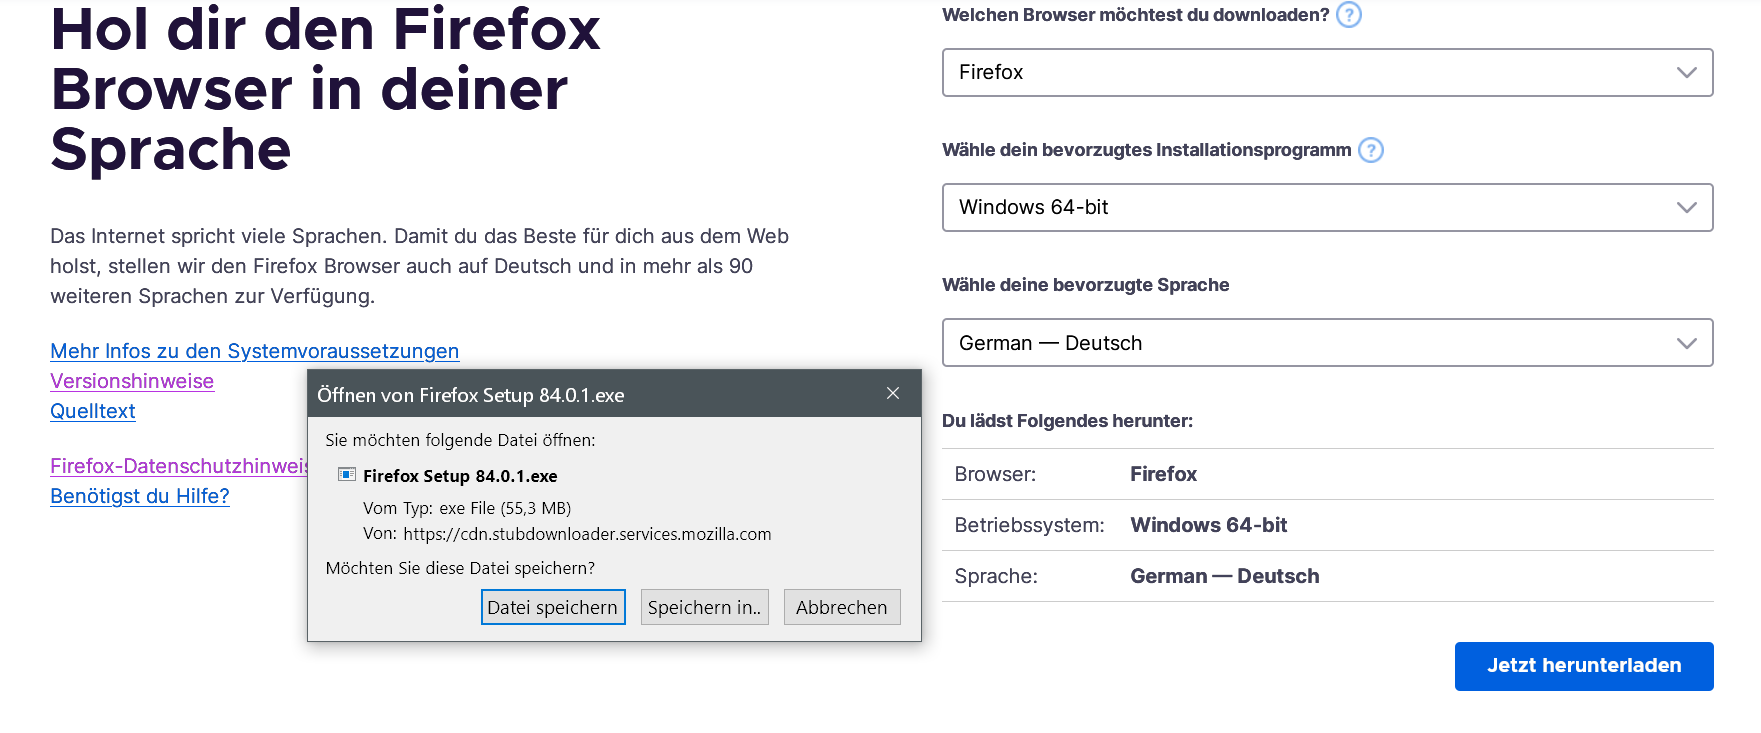The image size is (1761, 733).
Task: Close the Firefox Setup download dialog
Action: [893, 394]
